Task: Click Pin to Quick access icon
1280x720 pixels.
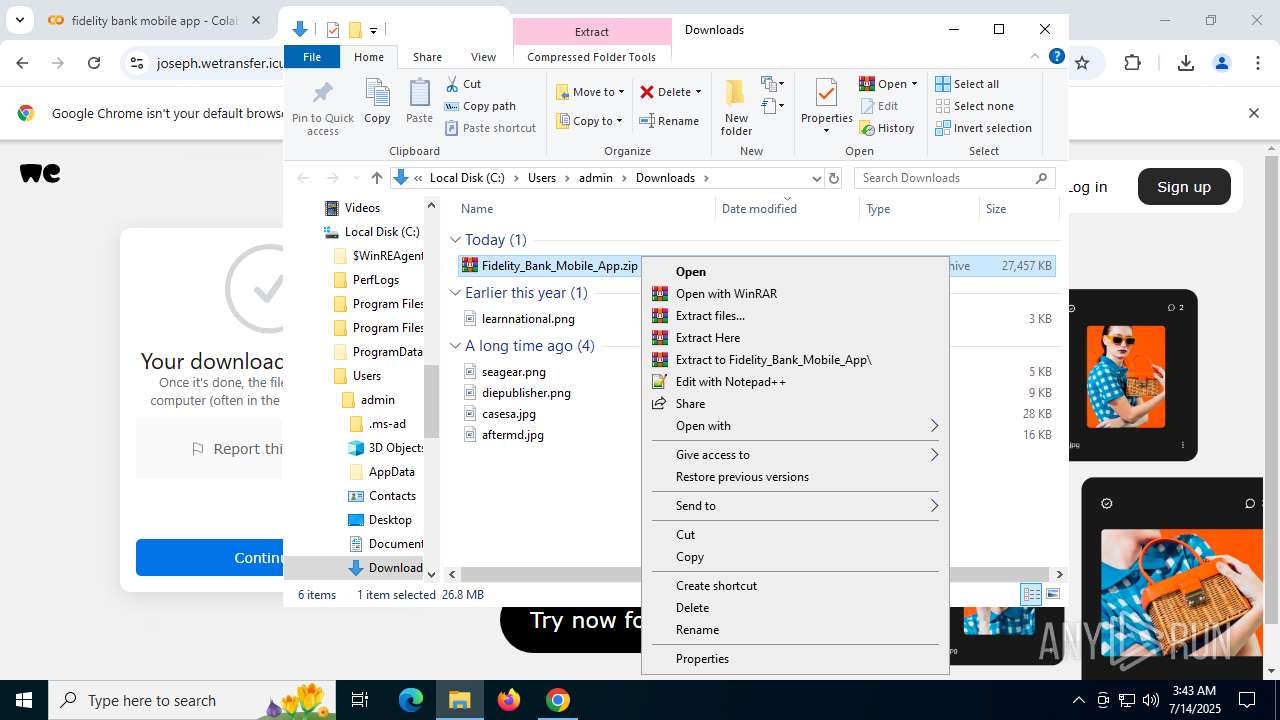Action: point(322,108)
